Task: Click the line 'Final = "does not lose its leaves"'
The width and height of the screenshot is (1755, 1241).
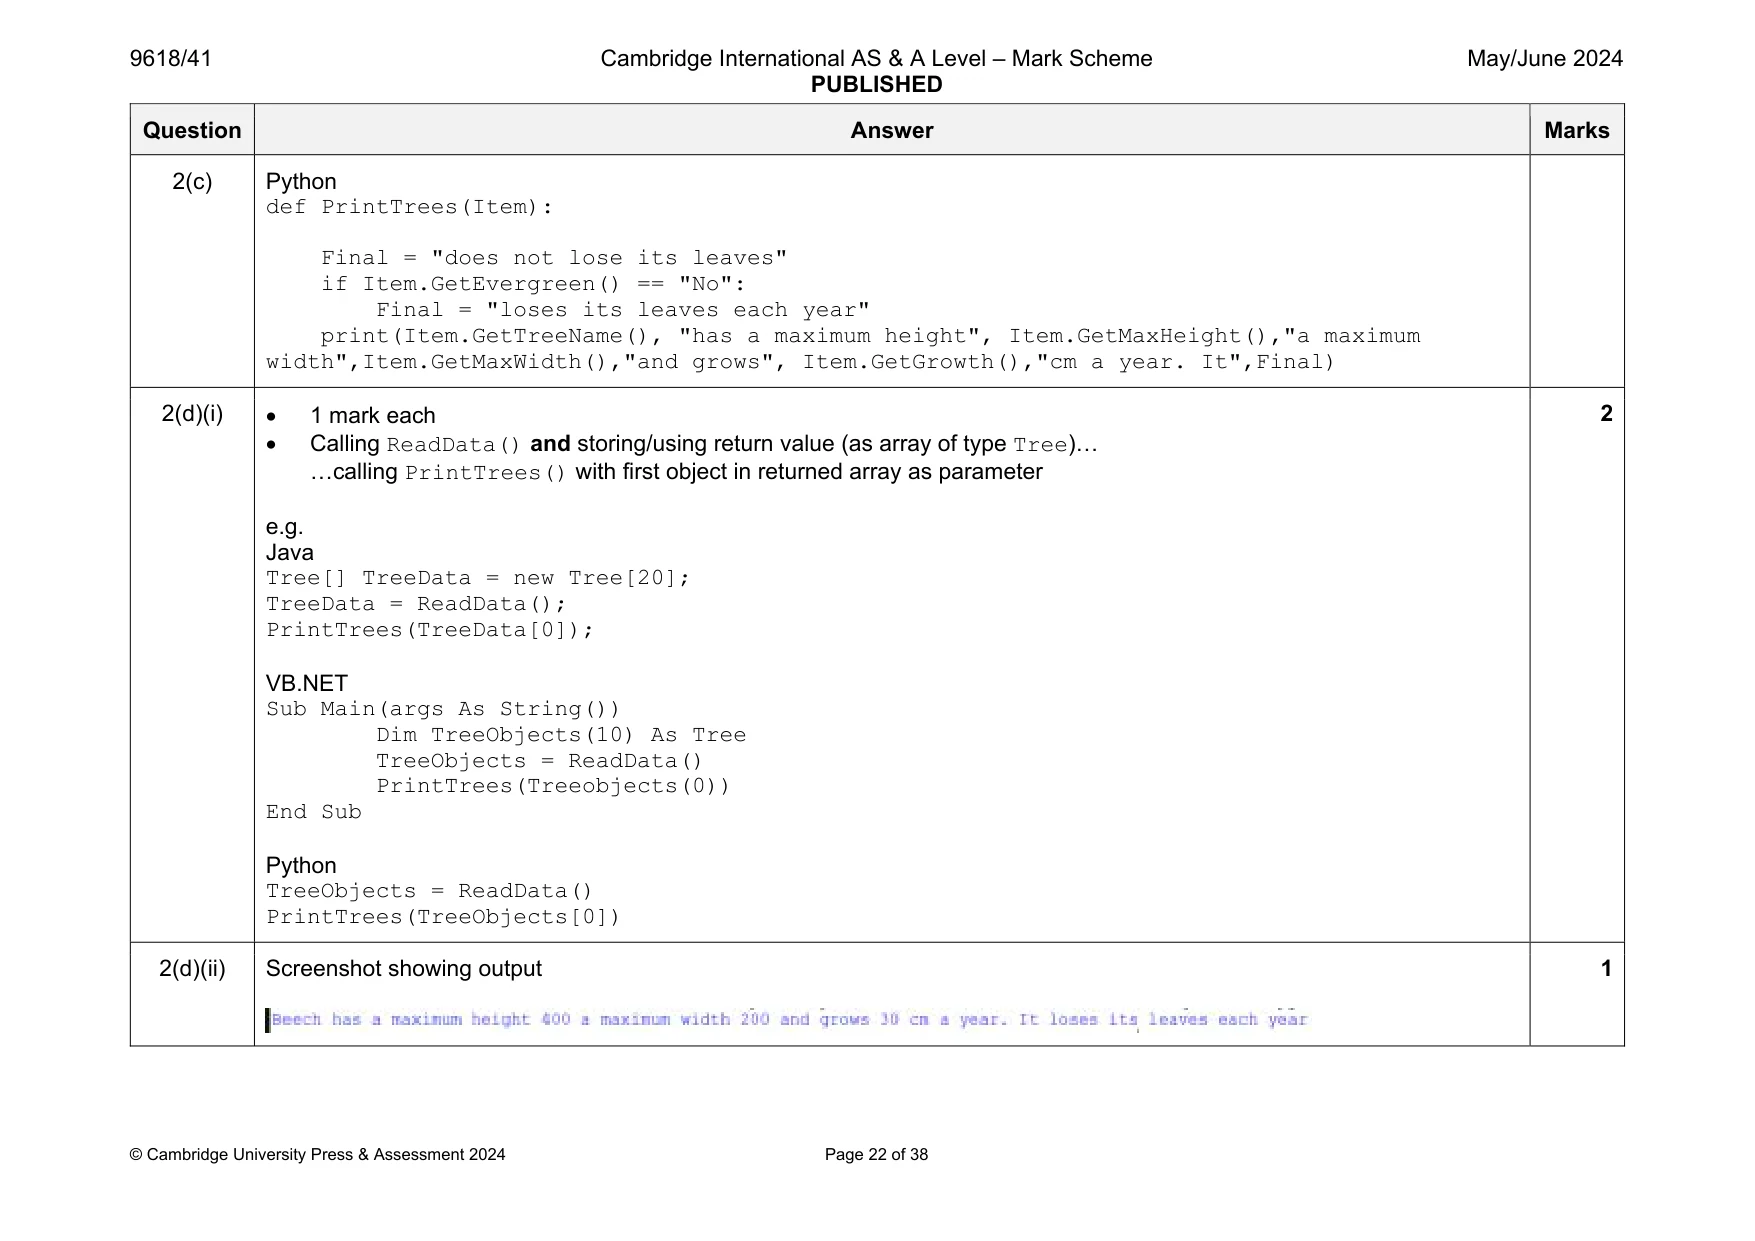Action: click(554, 258)
